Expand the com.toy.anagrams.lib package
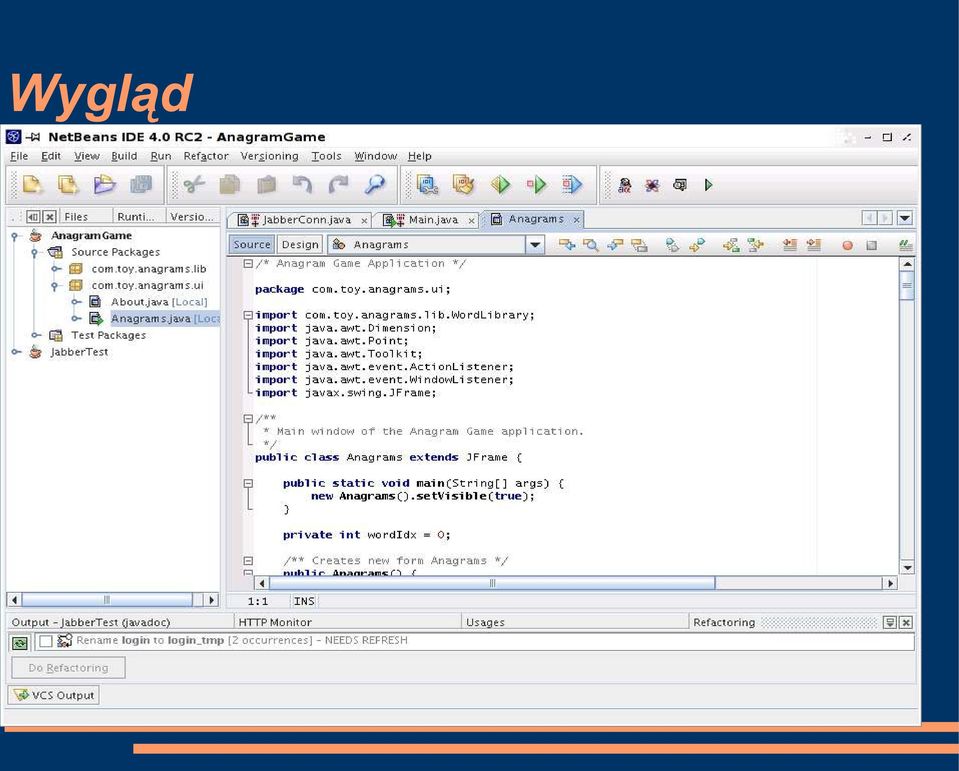Viewport: 959px width, 771px height. point(56,269)
